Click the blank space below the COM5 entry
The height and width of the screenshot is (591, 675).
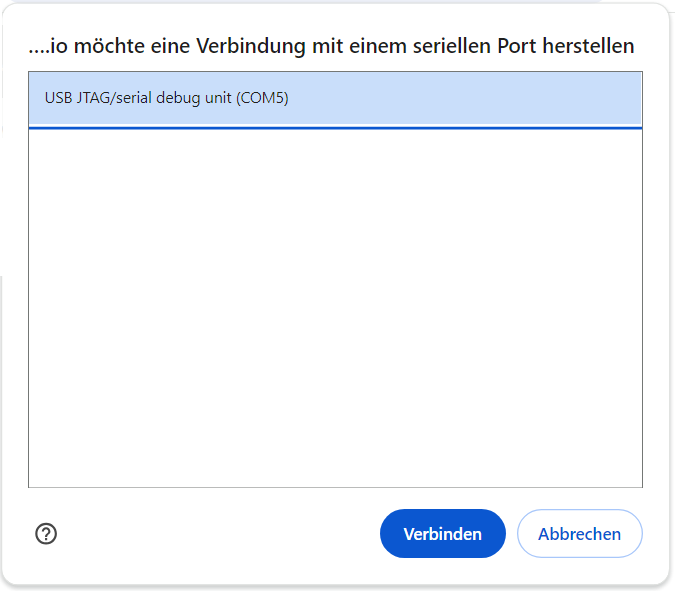[335, 308]
